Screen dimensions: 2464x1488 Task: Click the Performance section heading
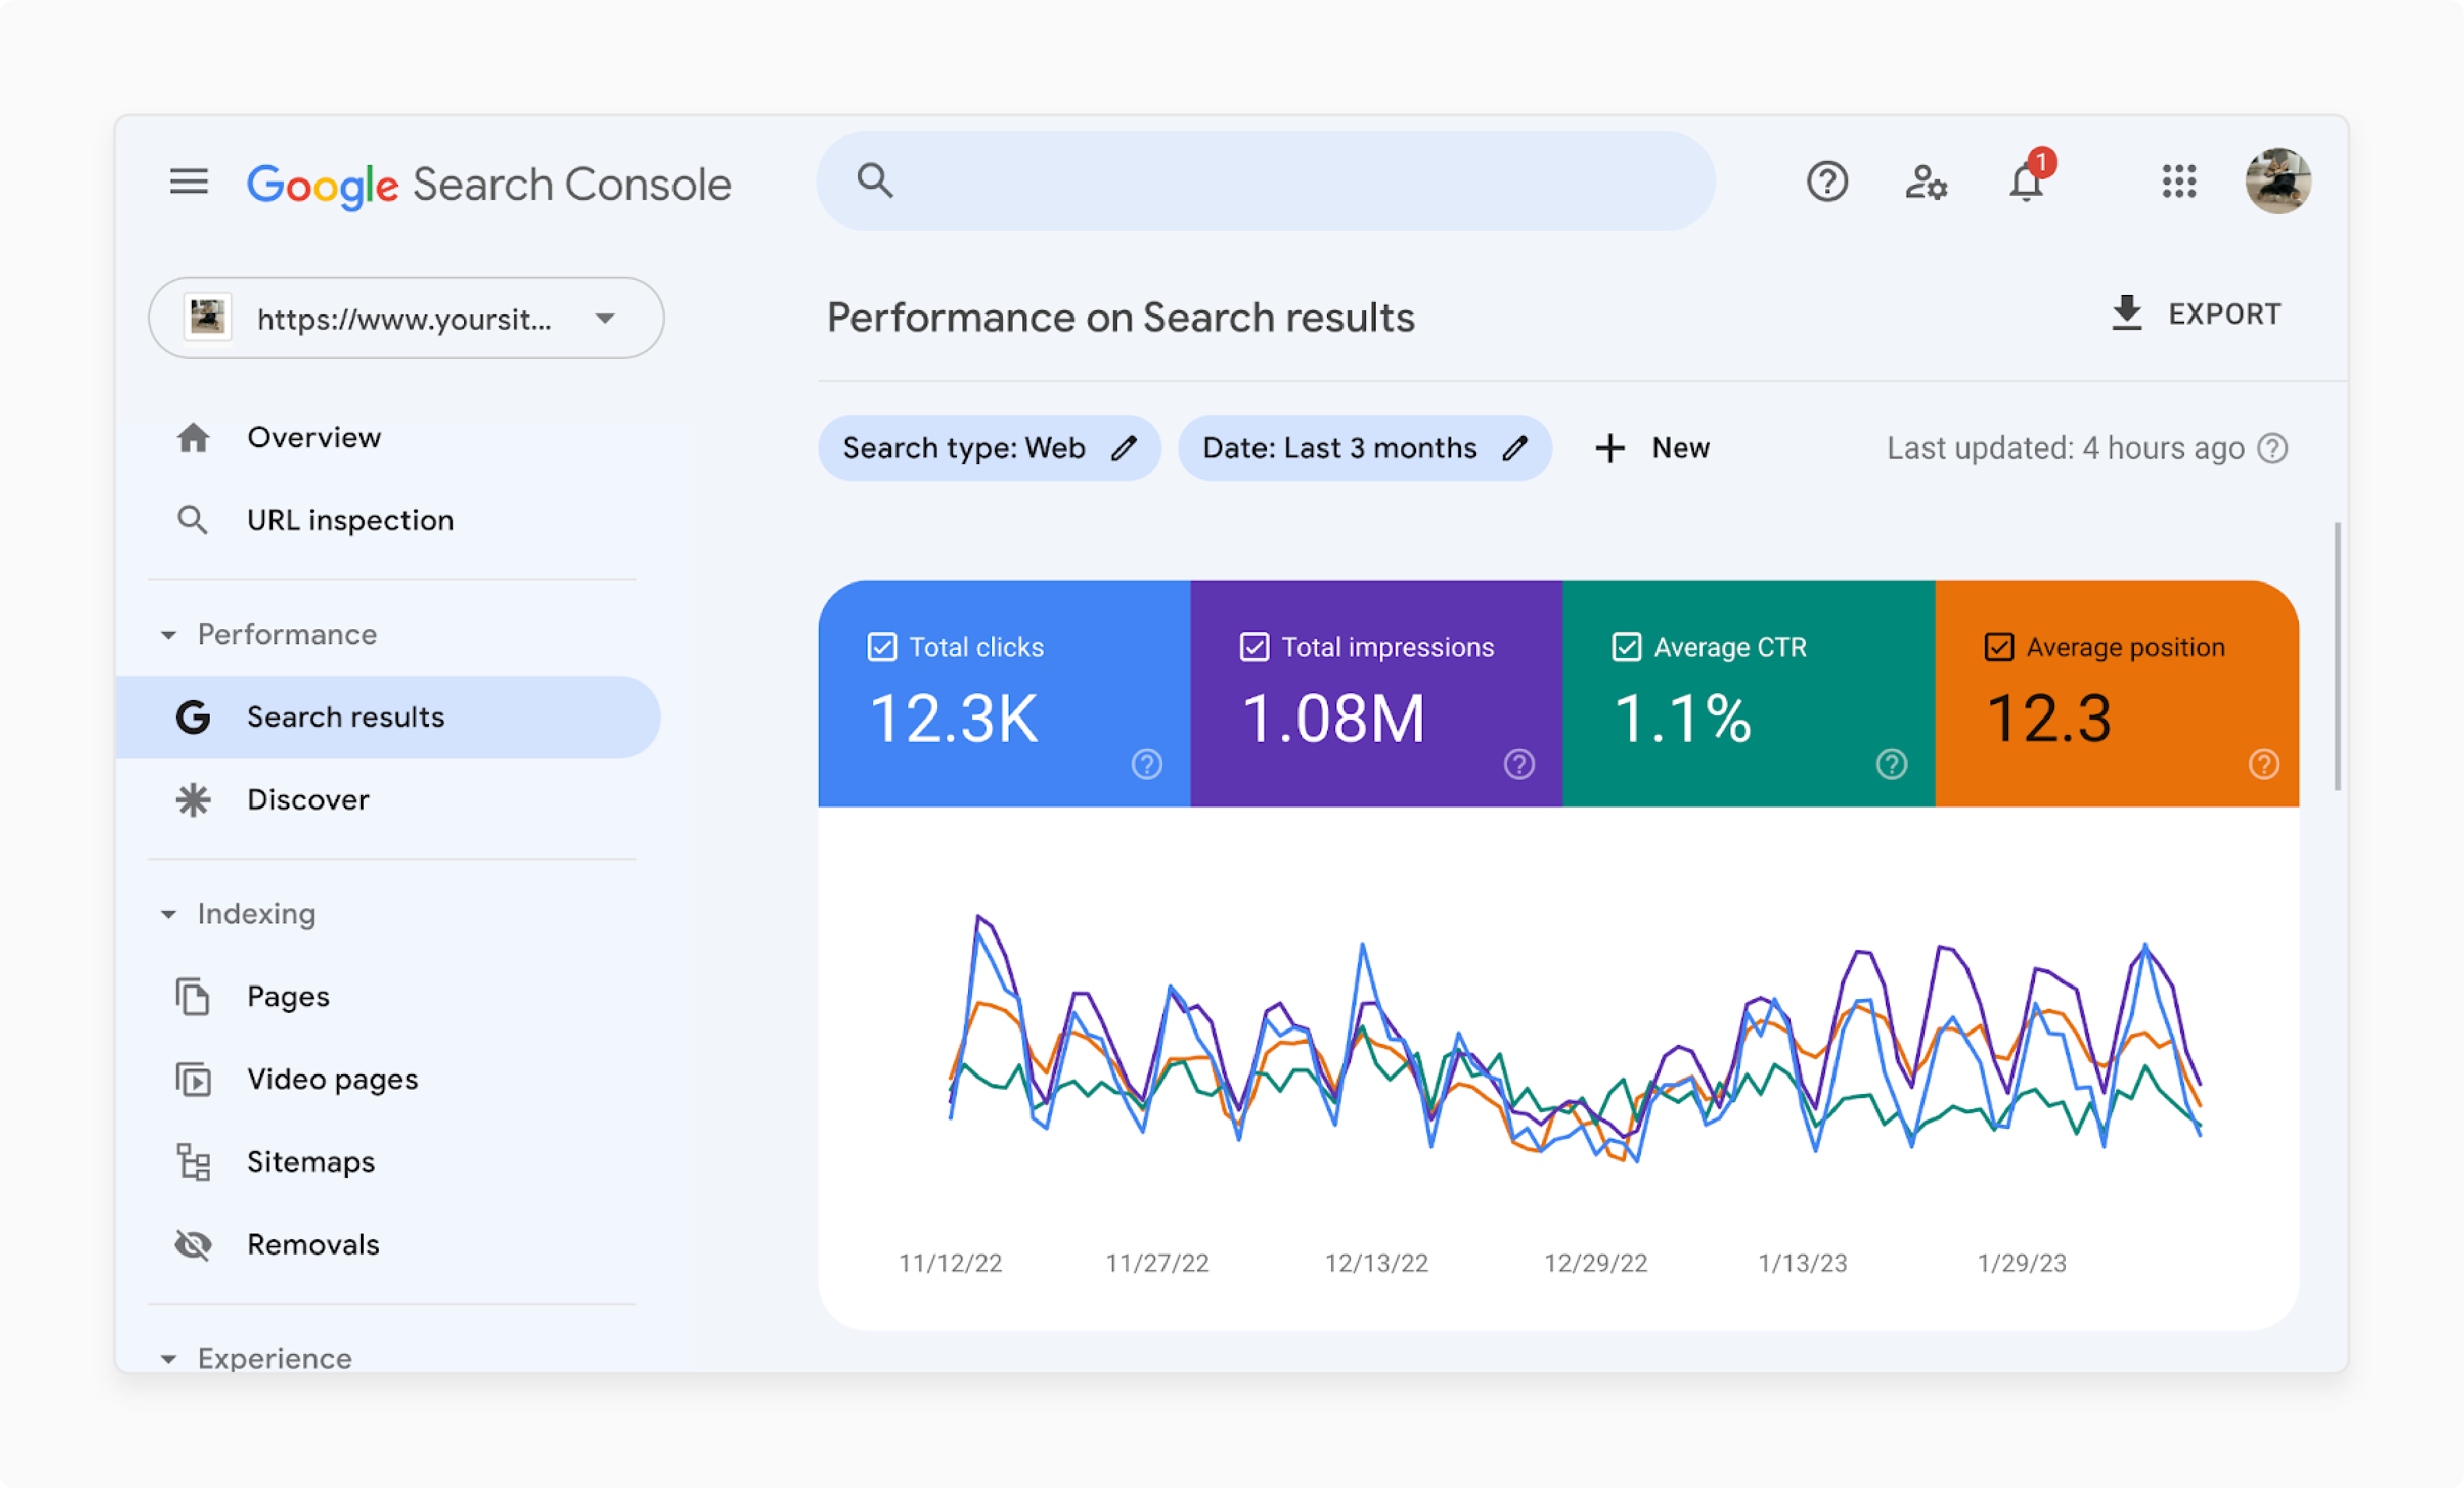(x=287, y=635)
